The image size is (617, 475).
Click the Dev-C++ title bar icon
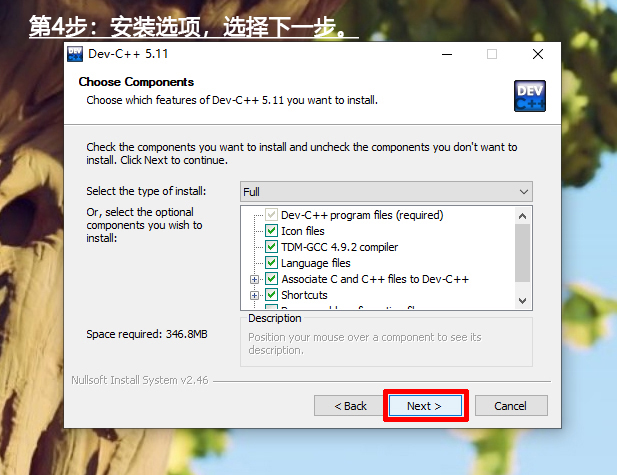pos(75,54)
